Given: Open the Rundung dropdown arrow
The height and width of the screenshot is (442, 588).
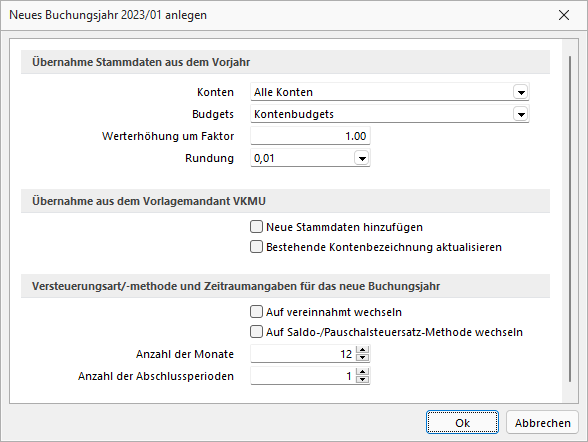Looking at the screenshot, I should 362,158.
